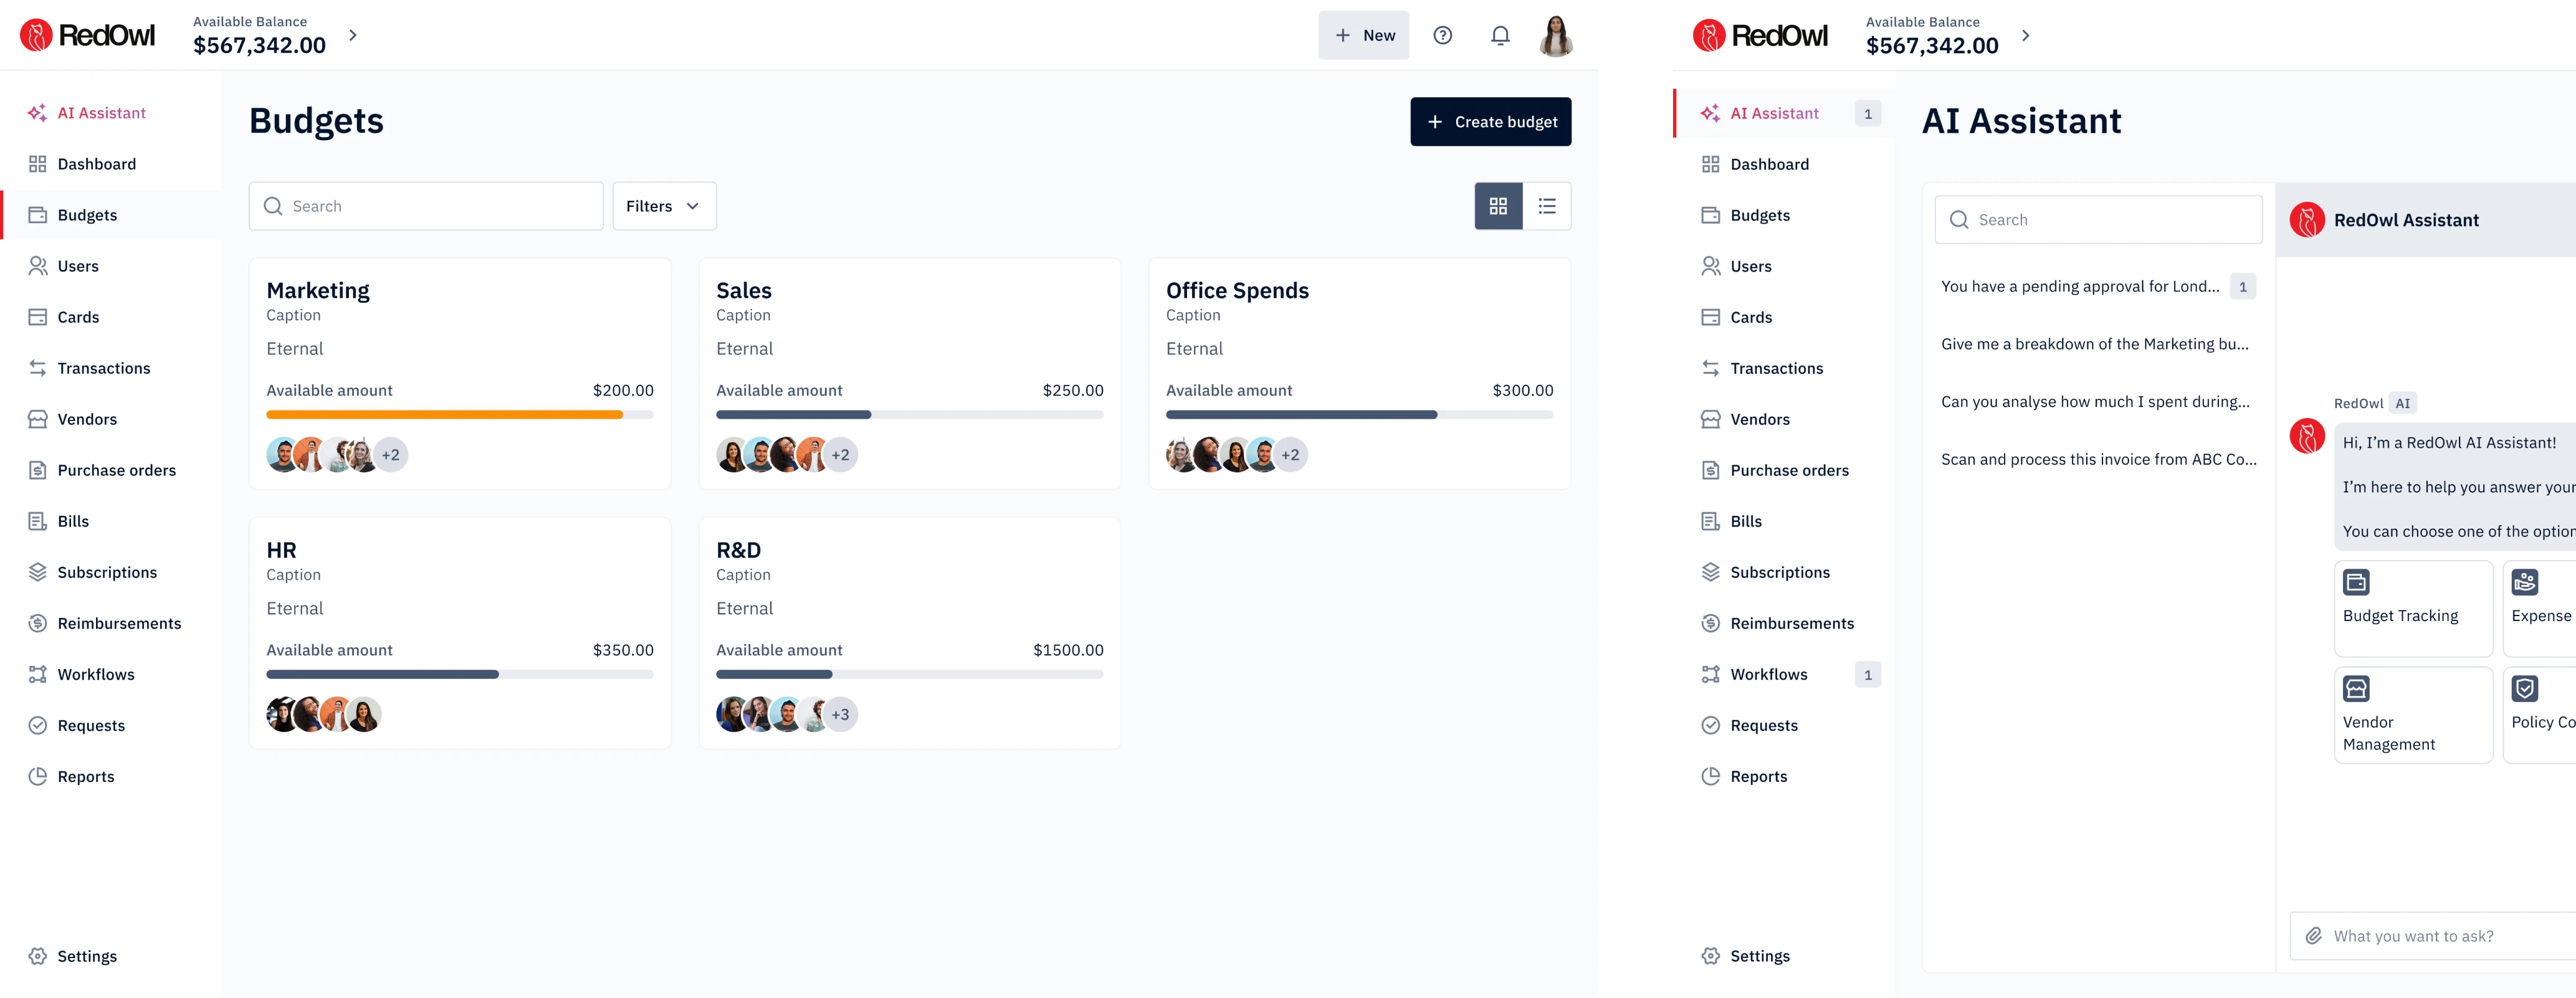
Task: Click the RedOwl logo in left header
Action: pos(88,36)
